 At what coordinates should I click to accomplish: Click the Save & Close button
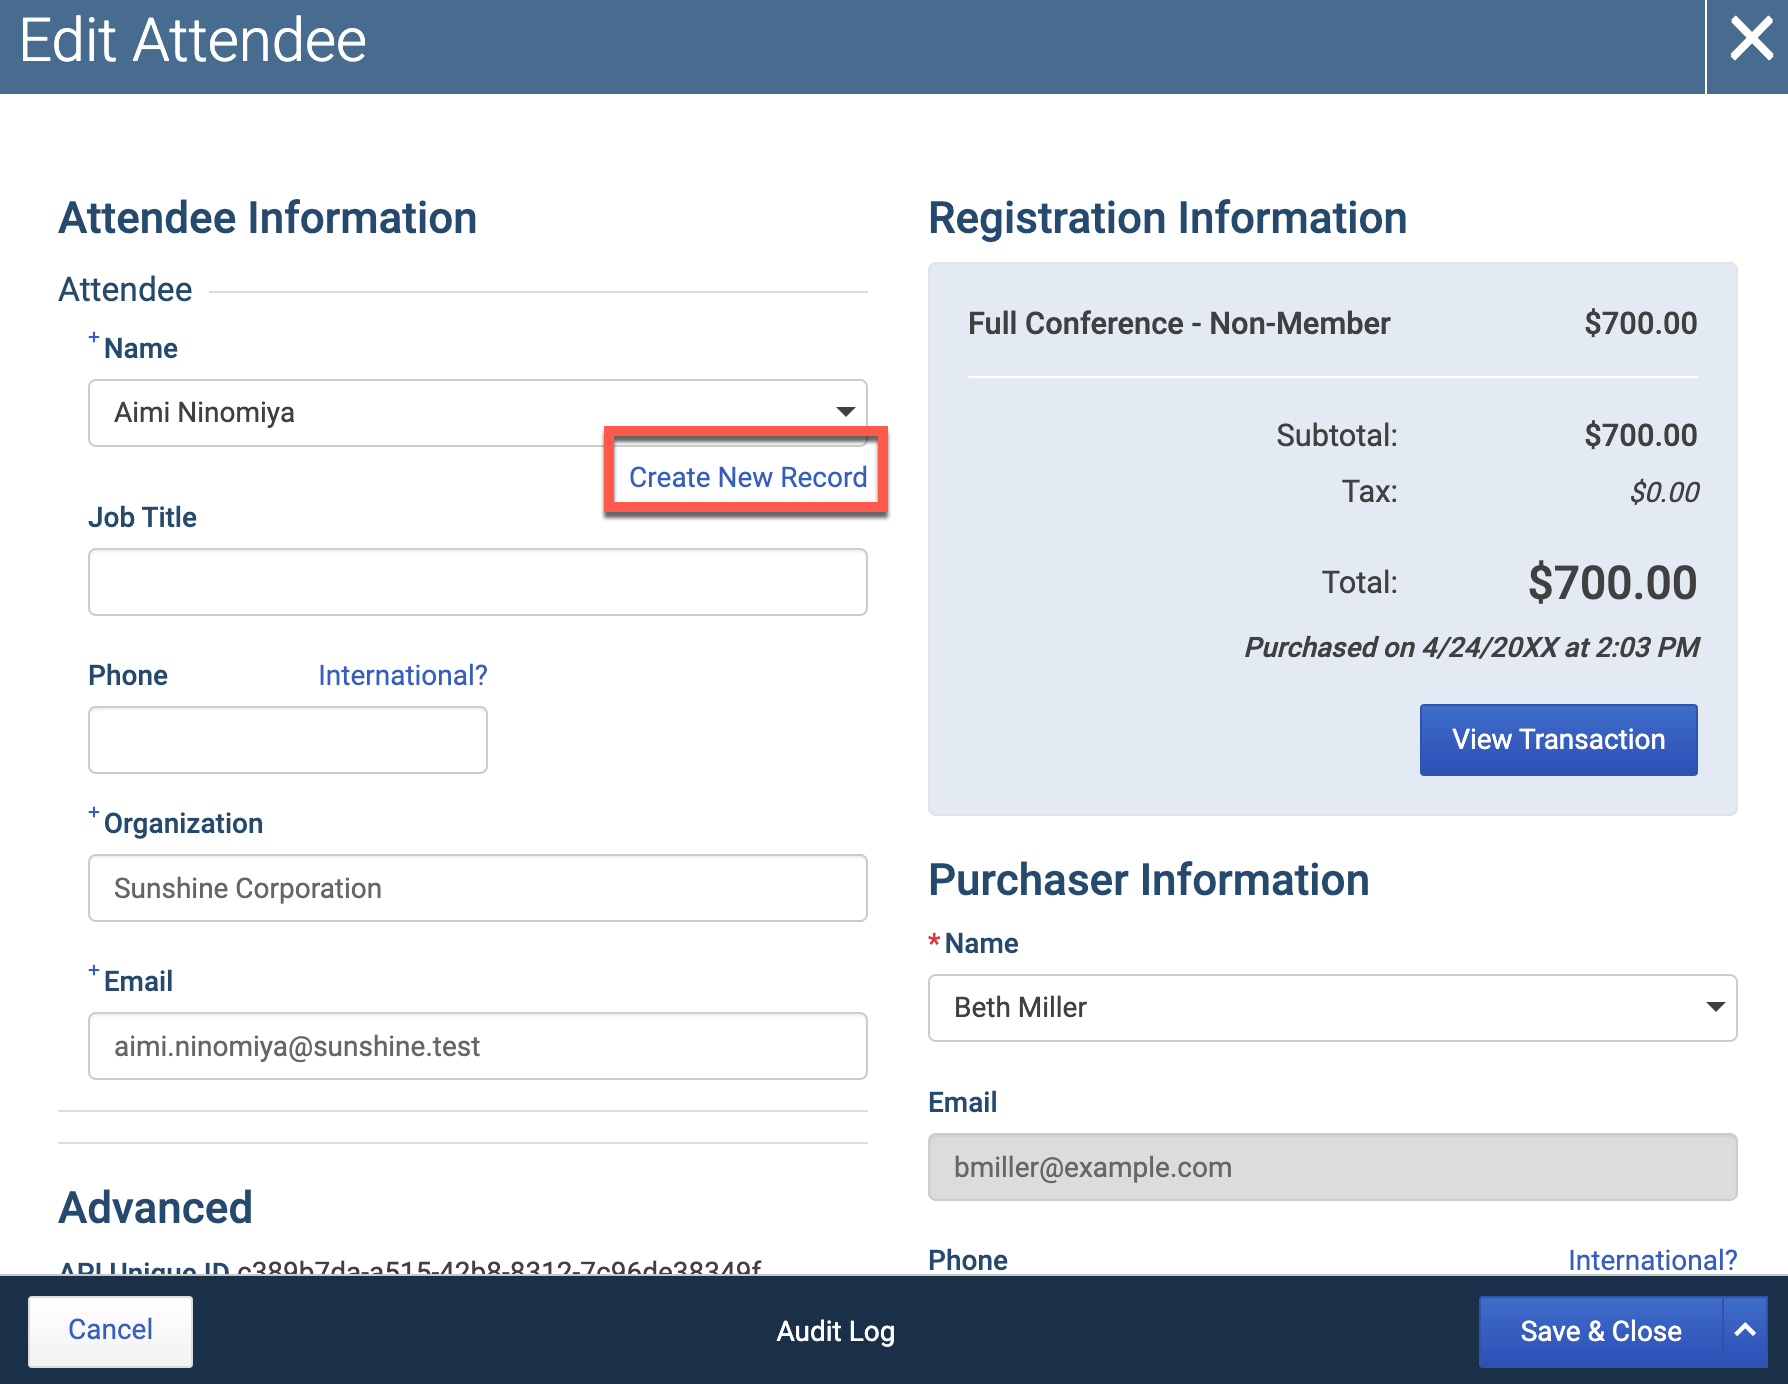[1601, 1331]
